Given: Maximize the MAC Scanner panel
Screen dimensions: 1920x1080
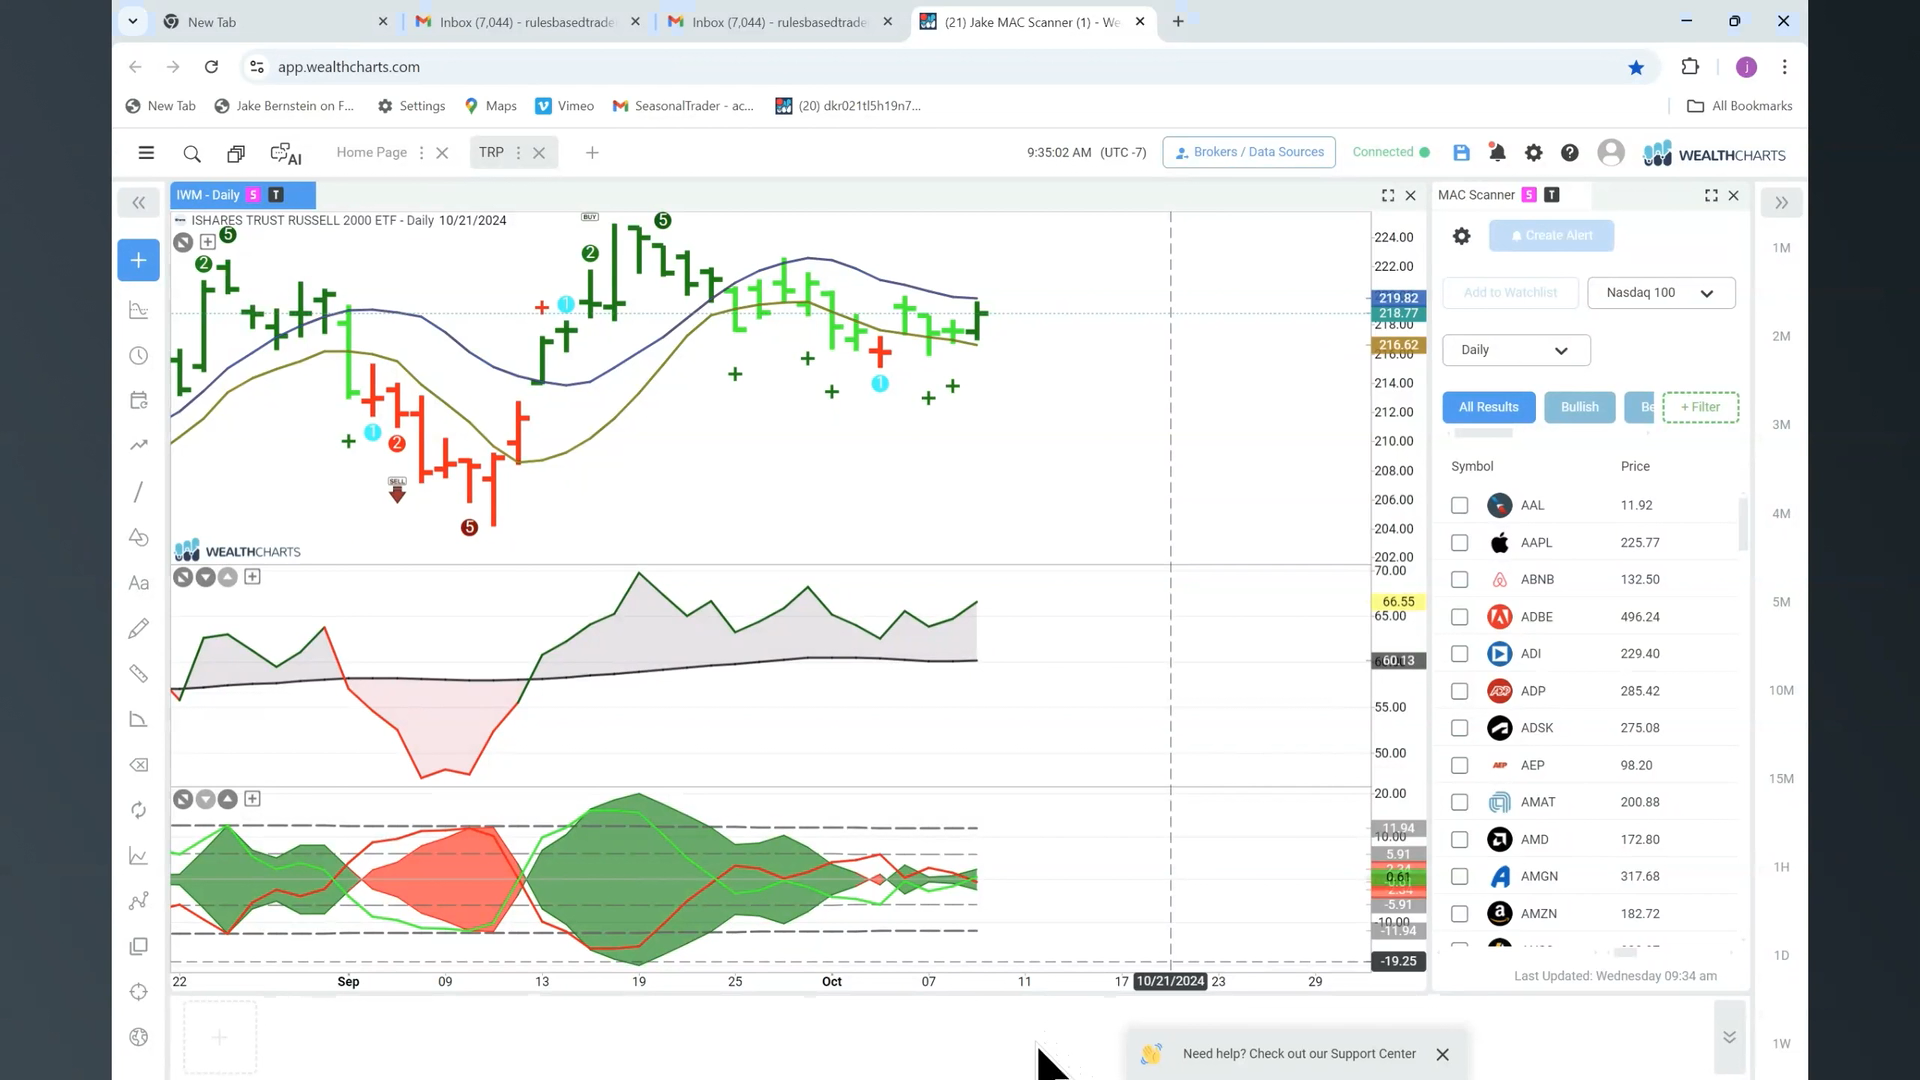Looking at the screenshot, I should coord(1711,196).
